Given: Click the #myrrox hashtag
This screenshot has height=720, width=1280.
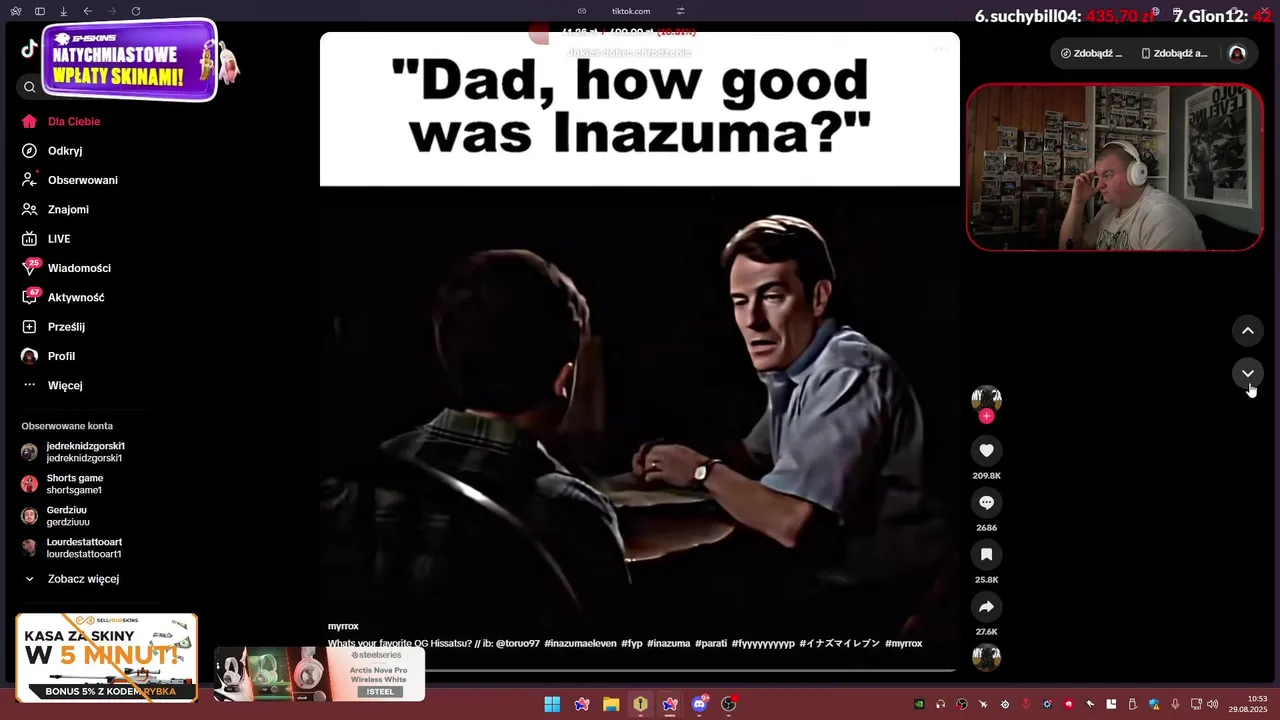Looking at the screenshot, I should click(903, 643).
